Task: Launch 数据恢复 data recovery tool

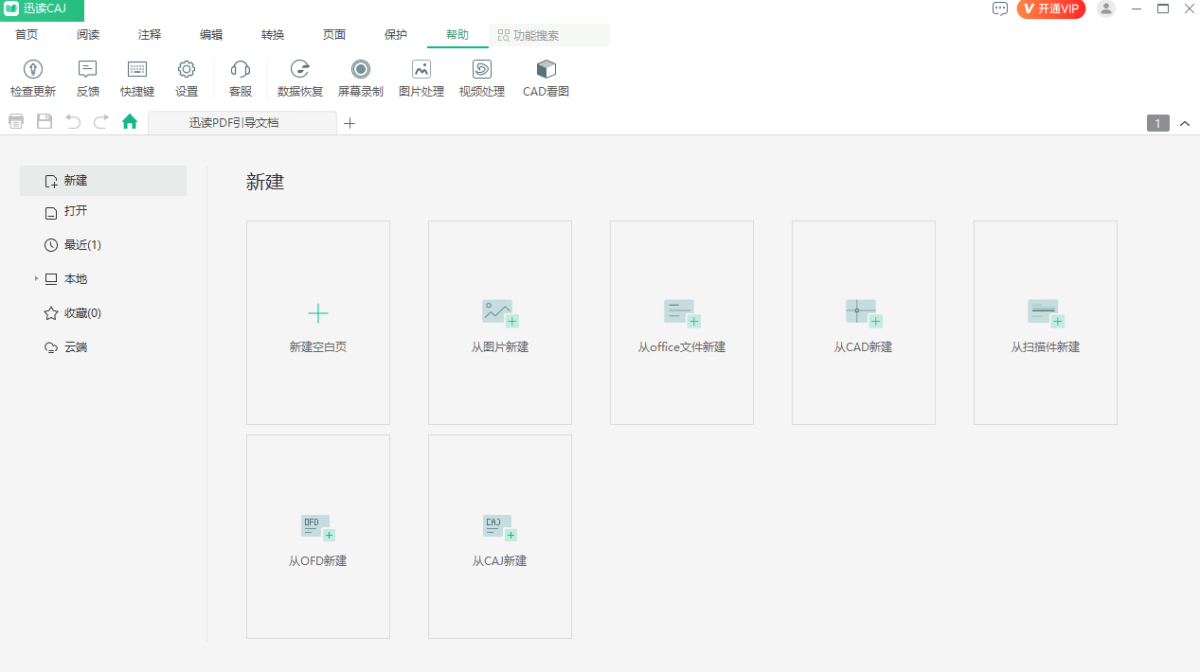Action: coord(300,70)
